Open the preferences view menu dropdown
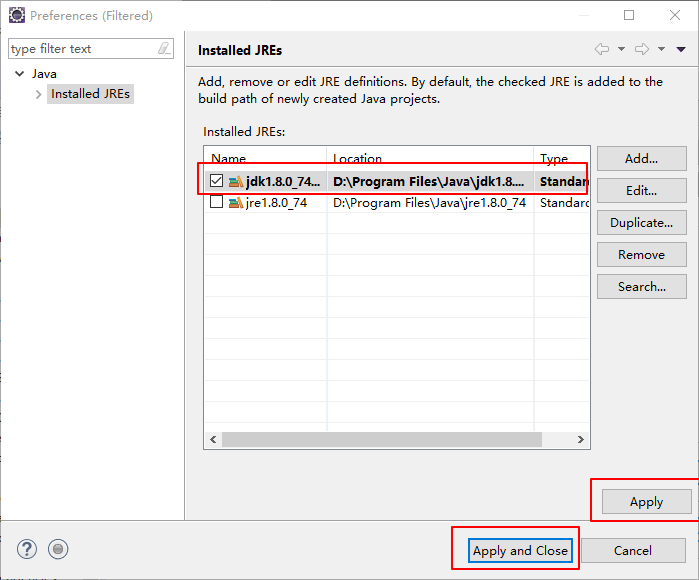 click(x=681, y=49)
